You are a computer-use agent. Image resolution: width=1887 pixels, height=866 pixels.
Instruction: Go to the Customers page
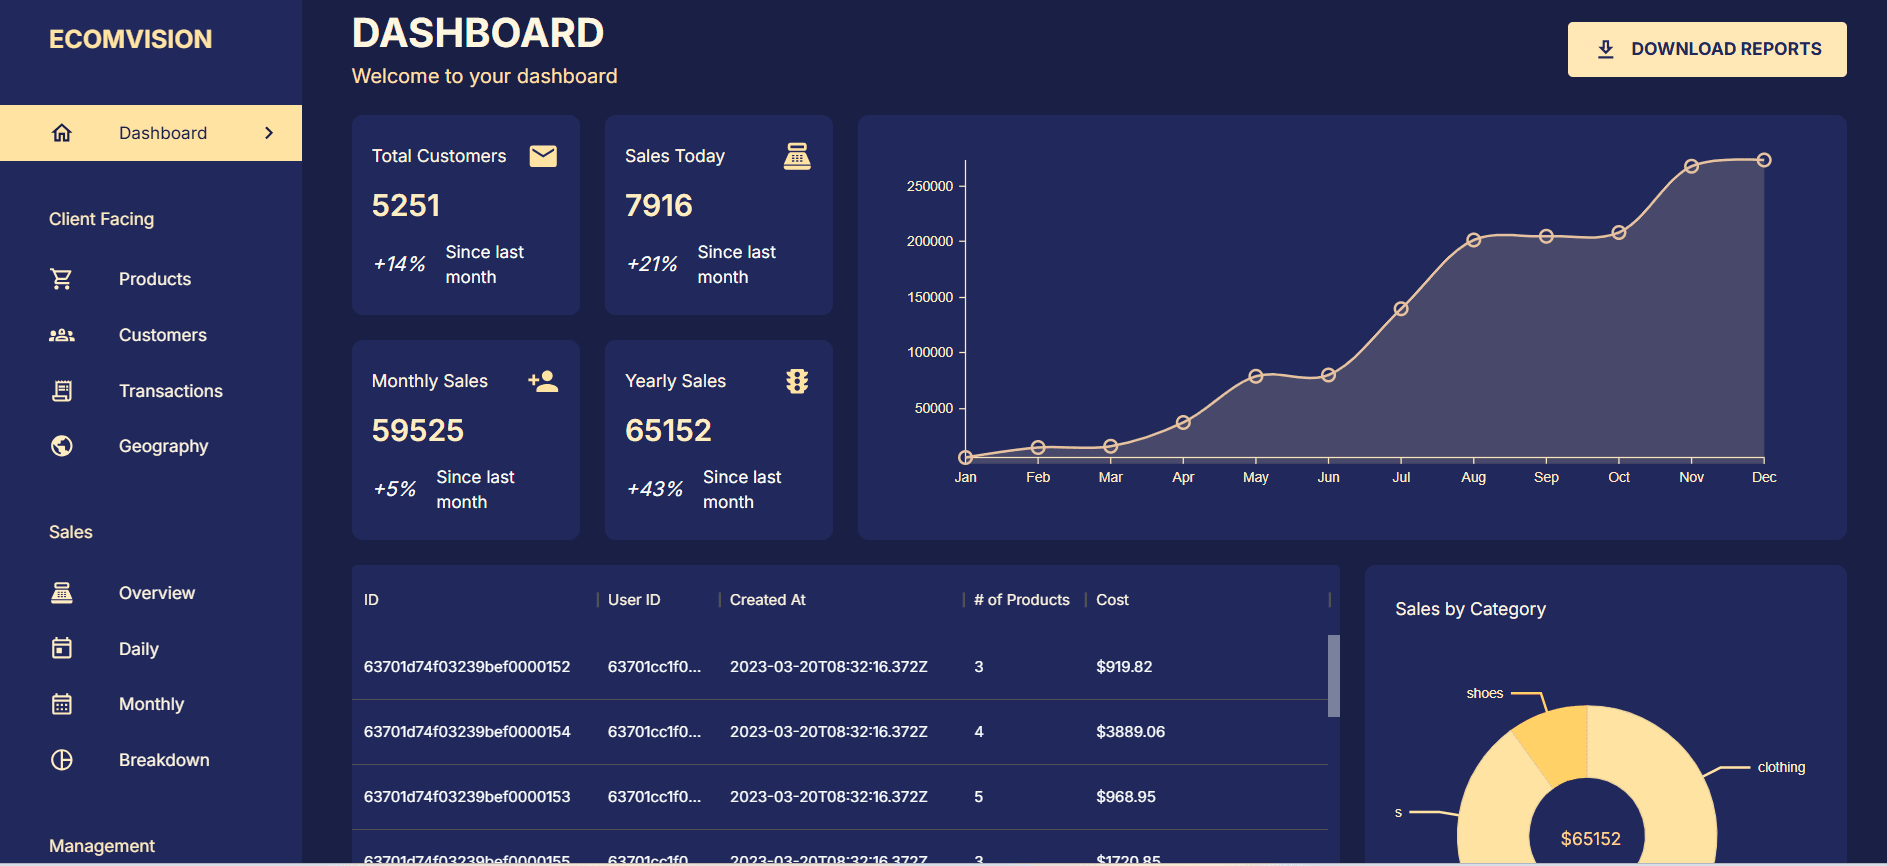(x=151, y=335)
